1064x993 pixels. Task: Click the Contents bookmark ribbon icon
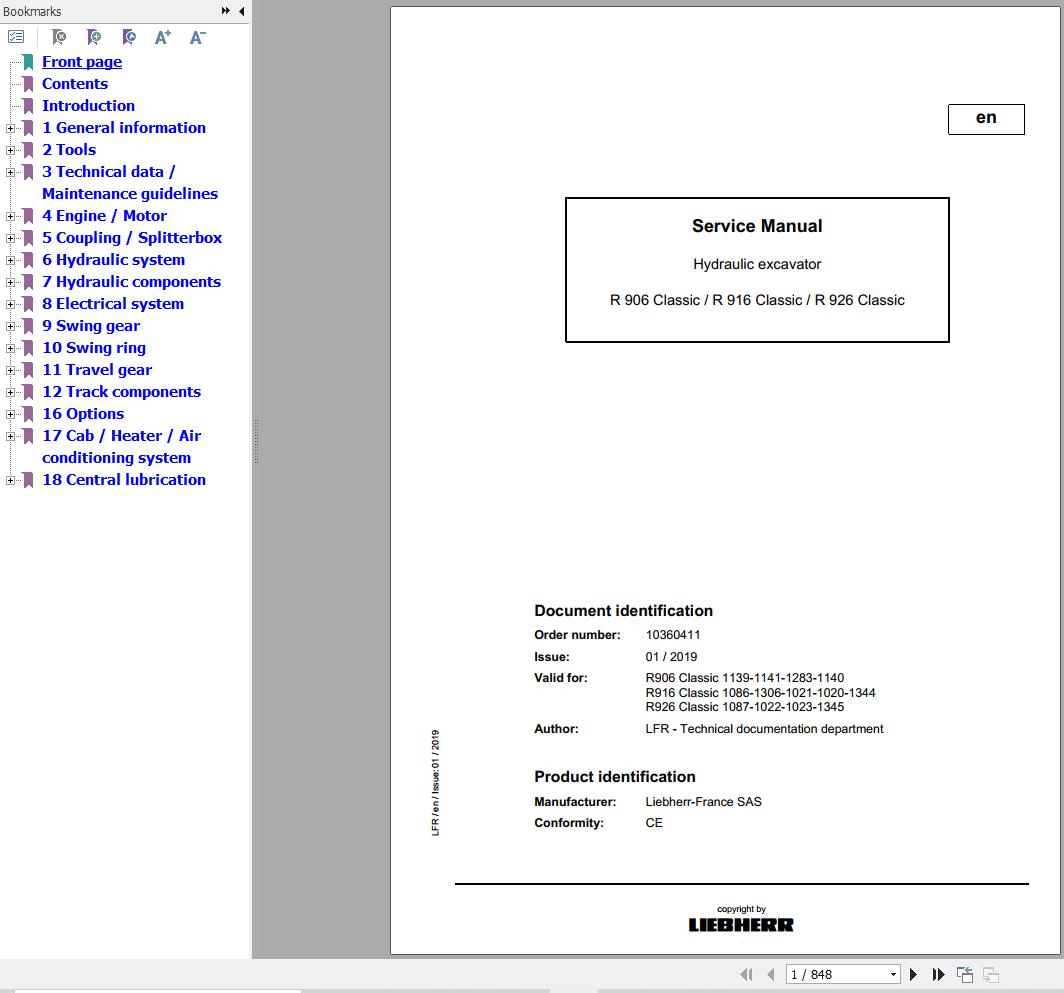click(28, 84)
